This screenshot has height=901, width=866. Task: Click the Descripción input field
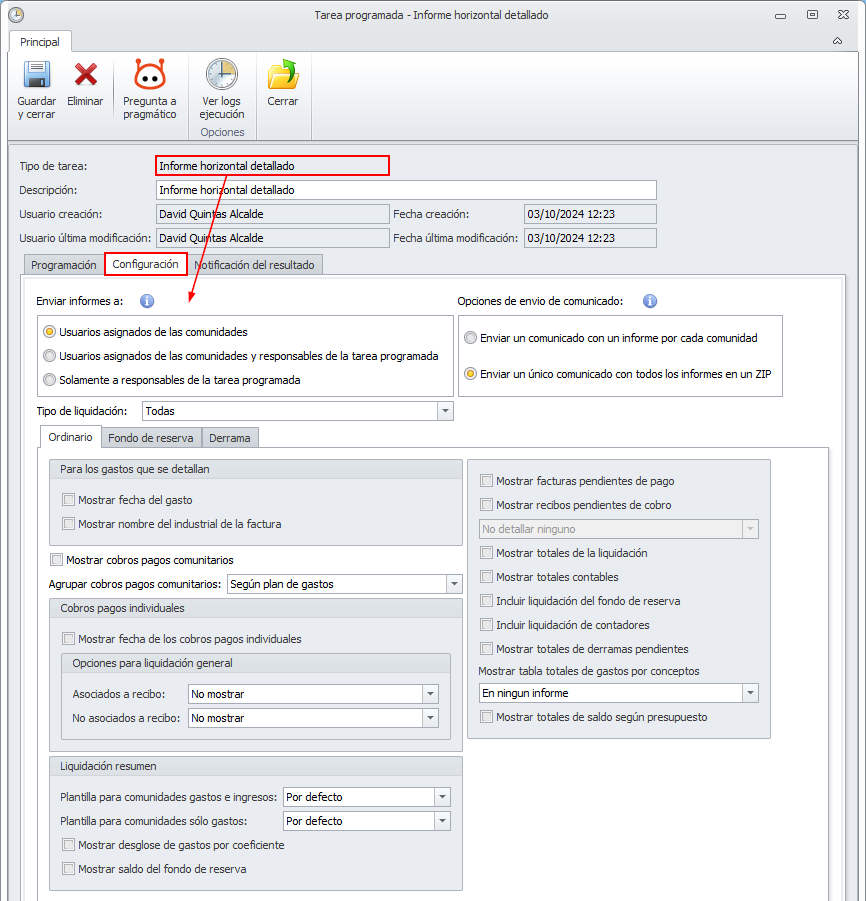click(406, 190)
